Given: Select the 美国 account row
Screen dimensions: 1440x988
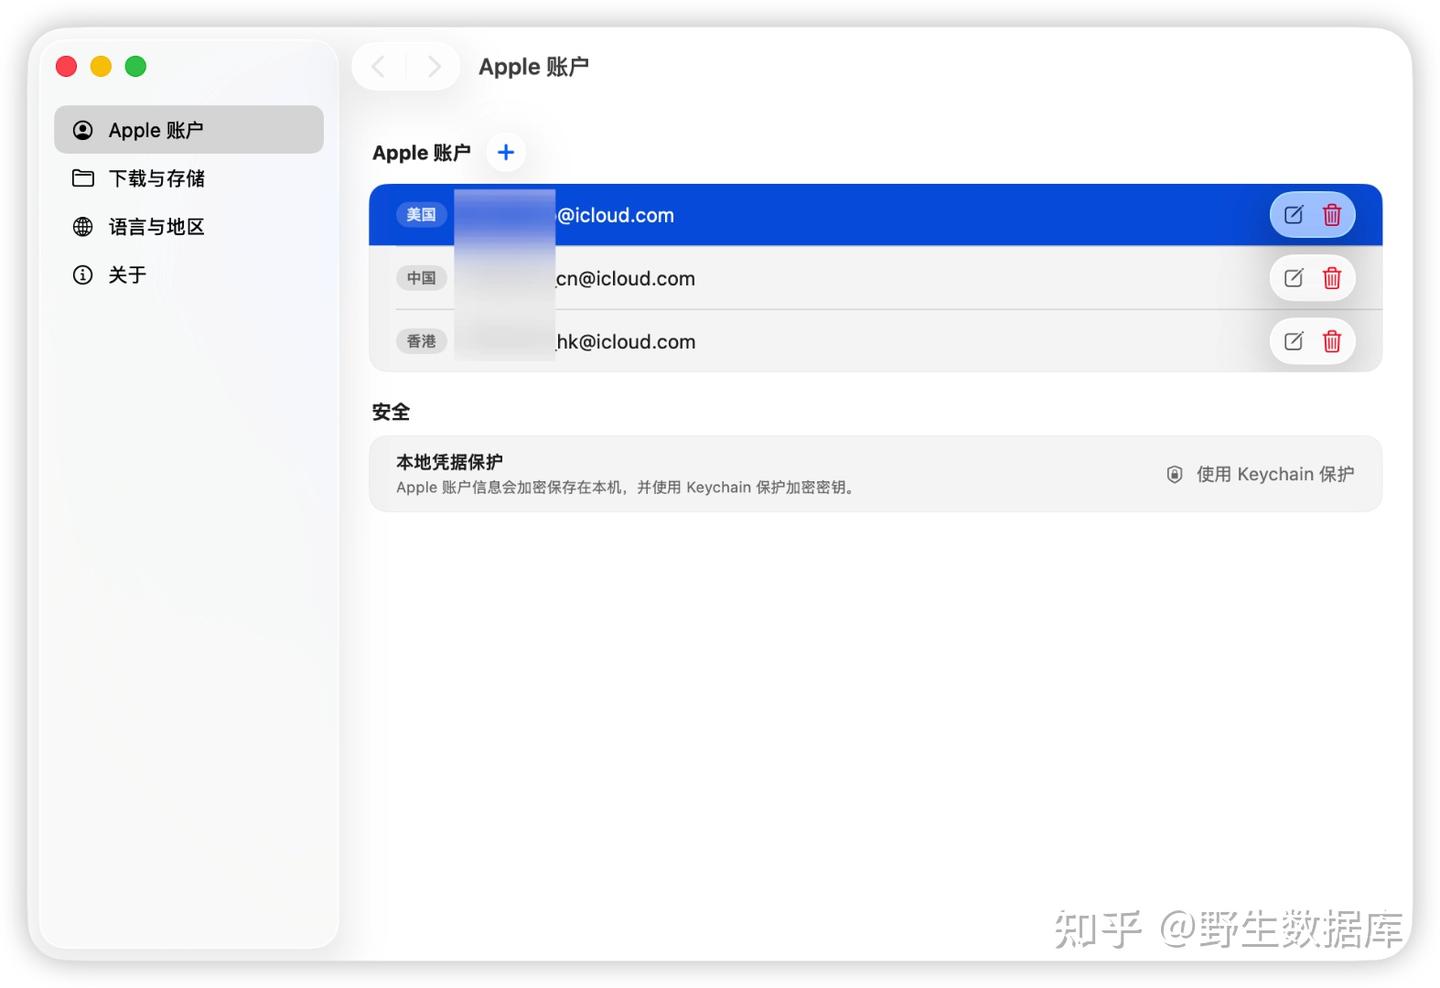Looking at the screenshot, I should [875, 215].
